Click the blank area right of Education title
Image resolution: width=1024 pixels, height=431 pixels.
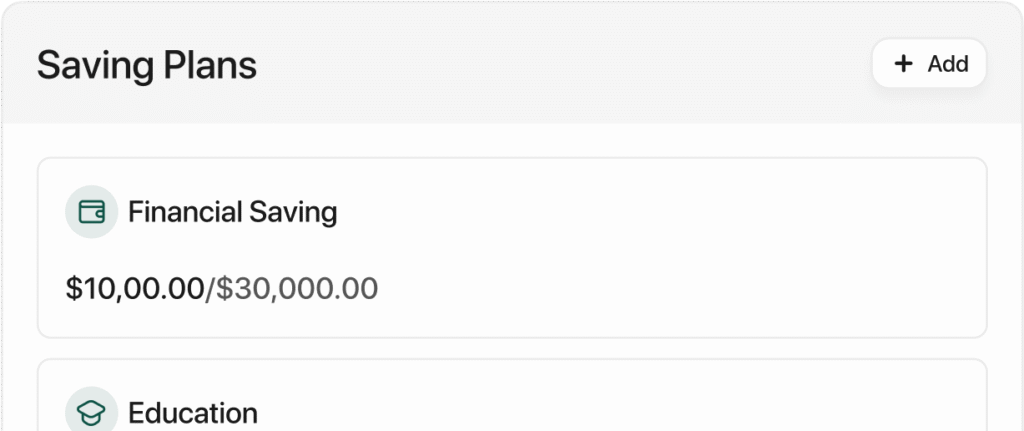tap(620, 413)
